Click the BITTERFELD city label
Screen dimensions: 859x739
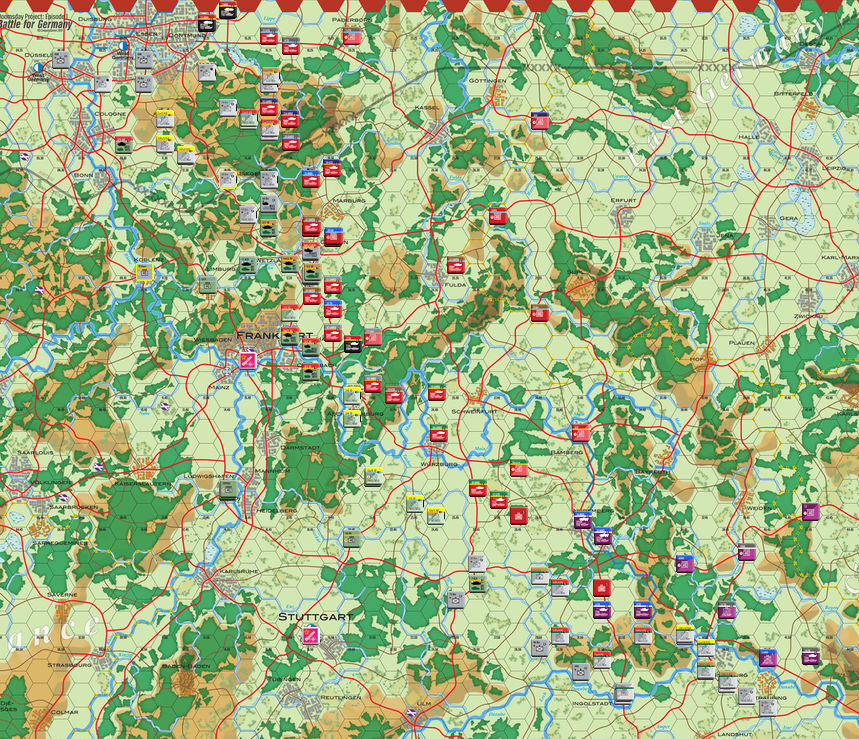(x=793, y=94)
